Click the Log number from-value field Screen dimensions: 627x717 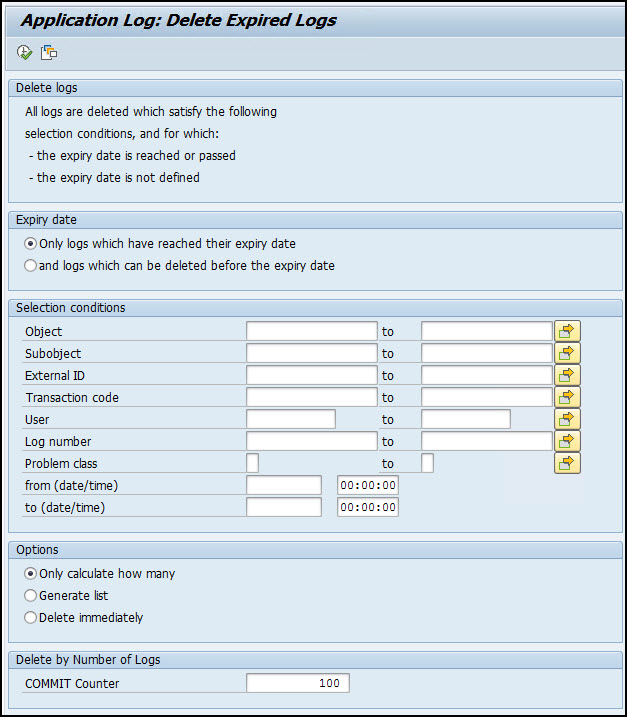pos(311,441)
